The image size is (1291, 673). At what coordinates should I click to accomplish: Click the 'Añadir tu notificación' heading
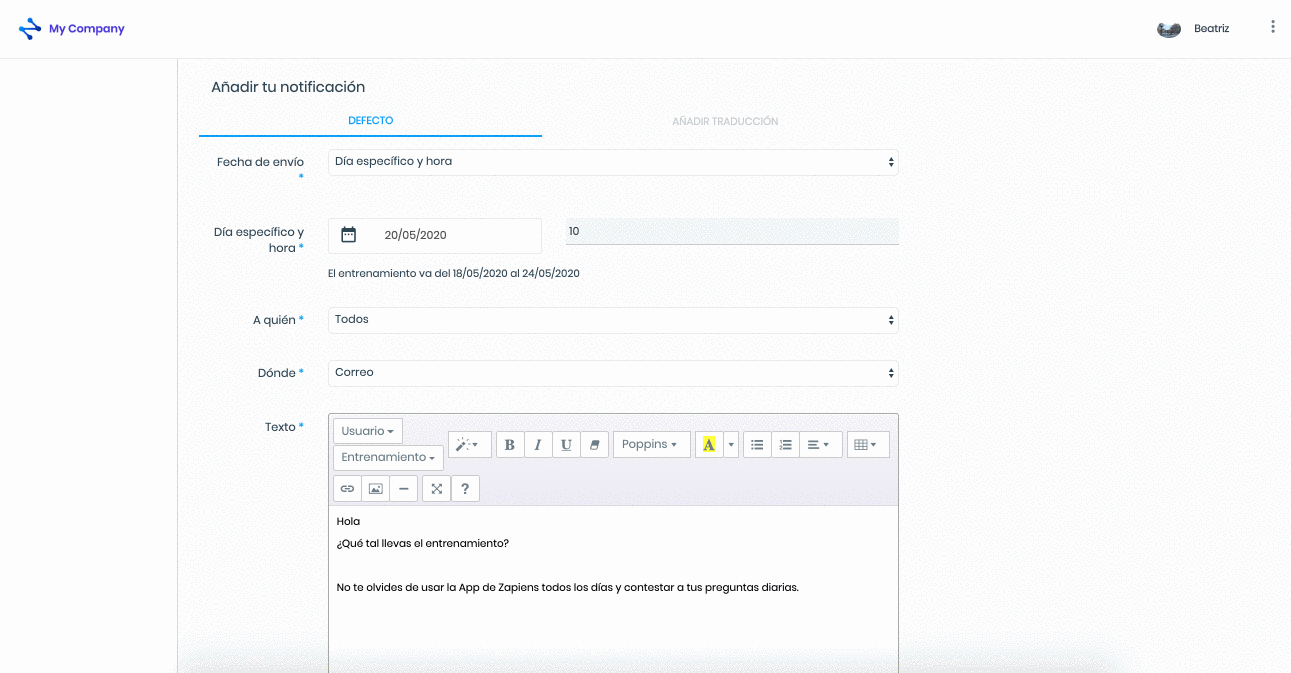pos(288,87)
